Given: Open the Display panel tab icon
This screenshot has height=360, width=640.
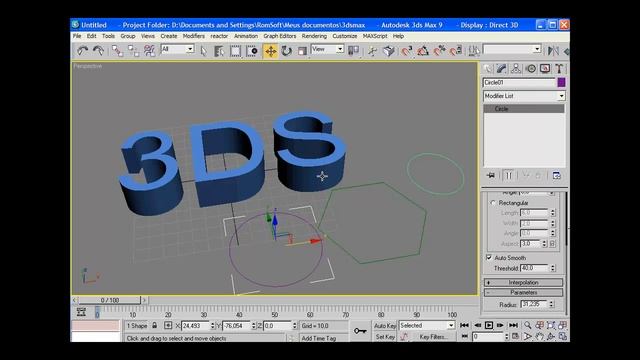Looking at the screenshot, I should click(545, 69).
